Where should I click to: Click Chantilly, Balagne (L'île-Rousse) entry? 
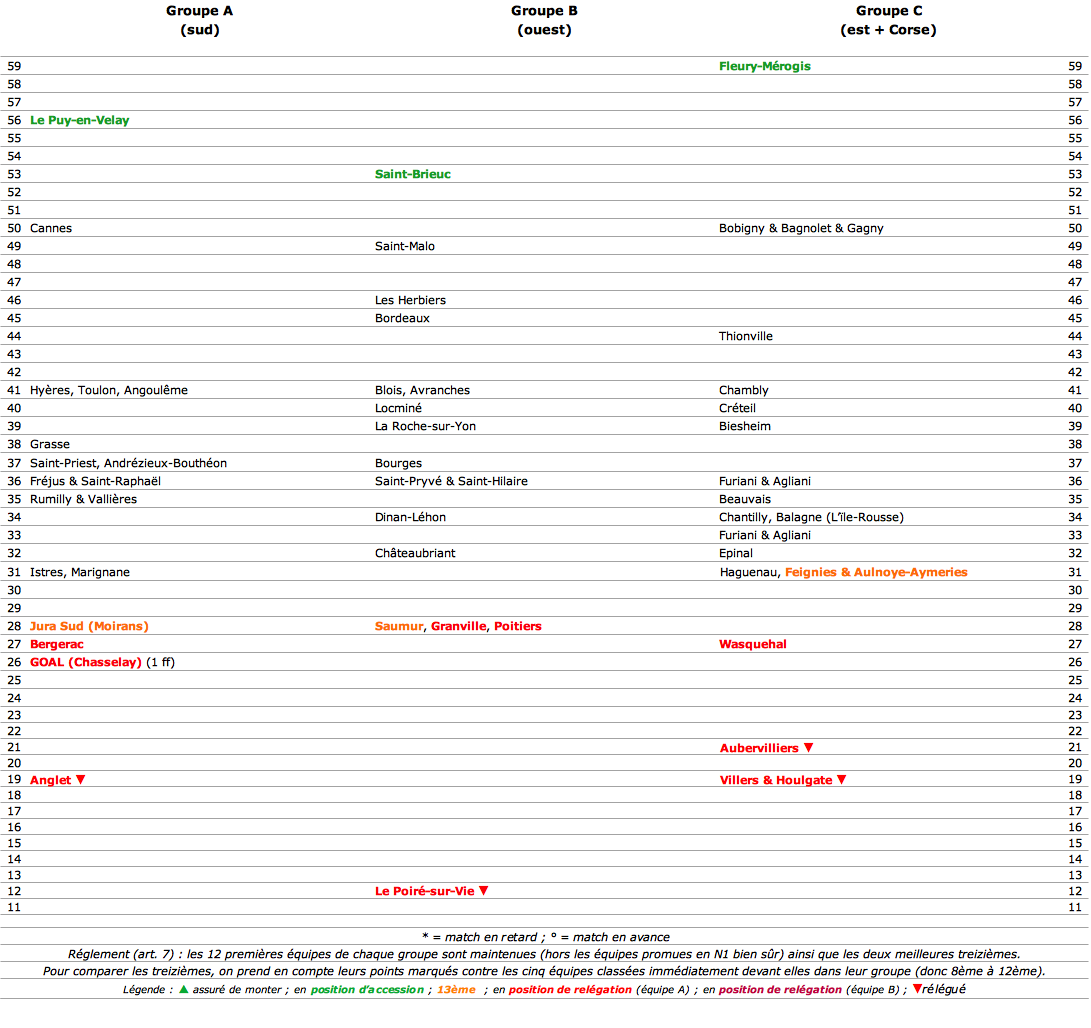pyautogui.click(x=811, y=517)
